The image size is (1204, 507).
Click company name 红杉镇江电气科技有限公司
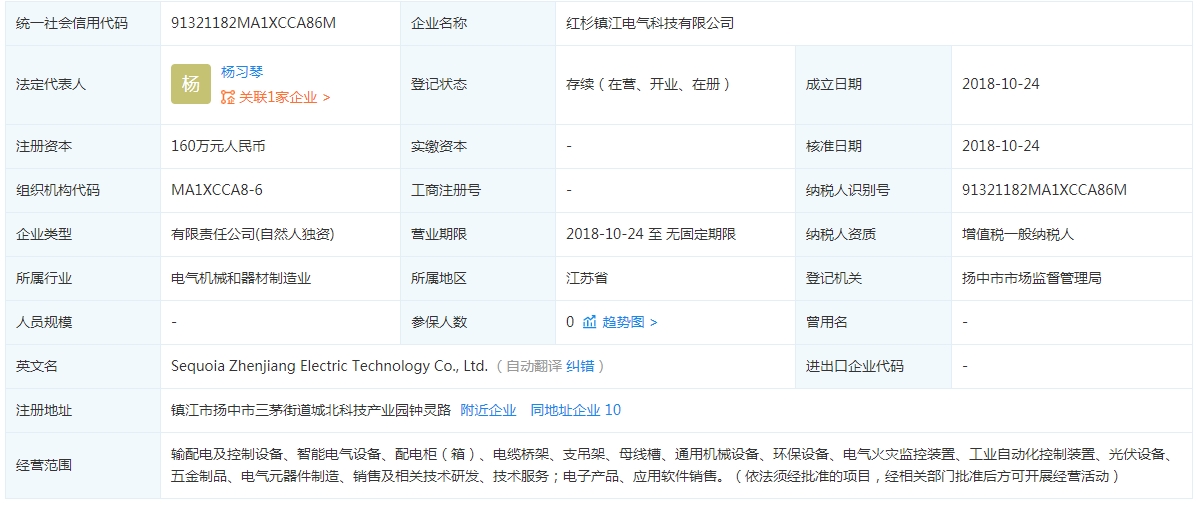pos(650,22)
